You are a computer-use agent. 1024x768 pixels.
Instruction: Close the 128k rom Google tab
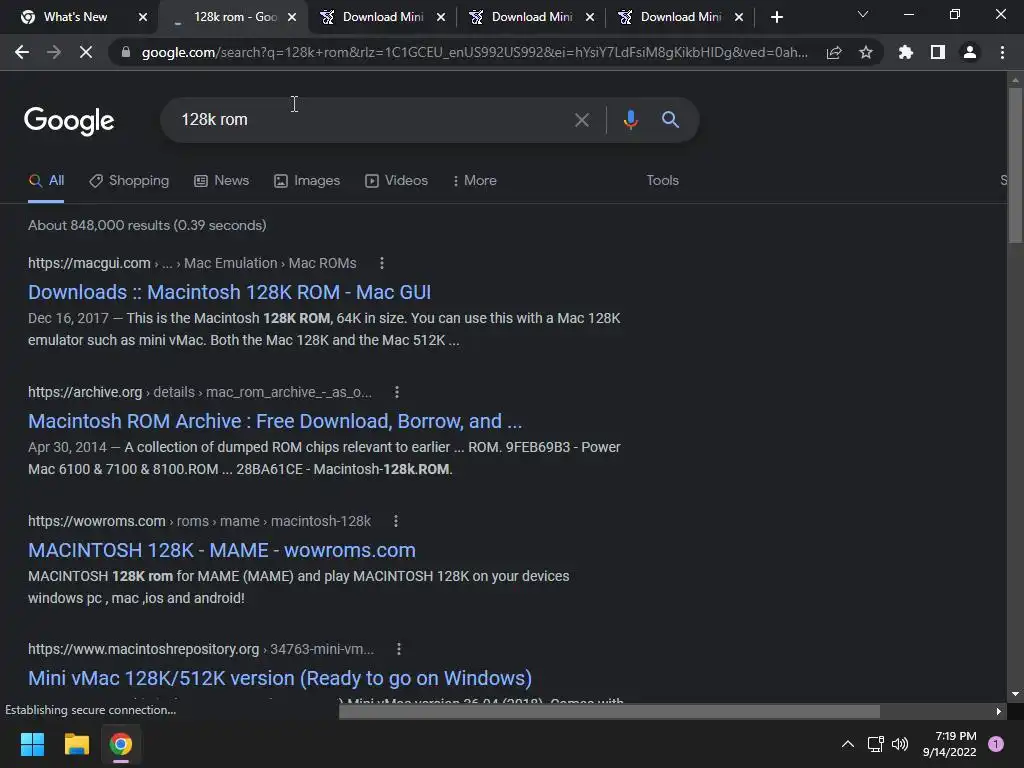(x=292, y=18)
